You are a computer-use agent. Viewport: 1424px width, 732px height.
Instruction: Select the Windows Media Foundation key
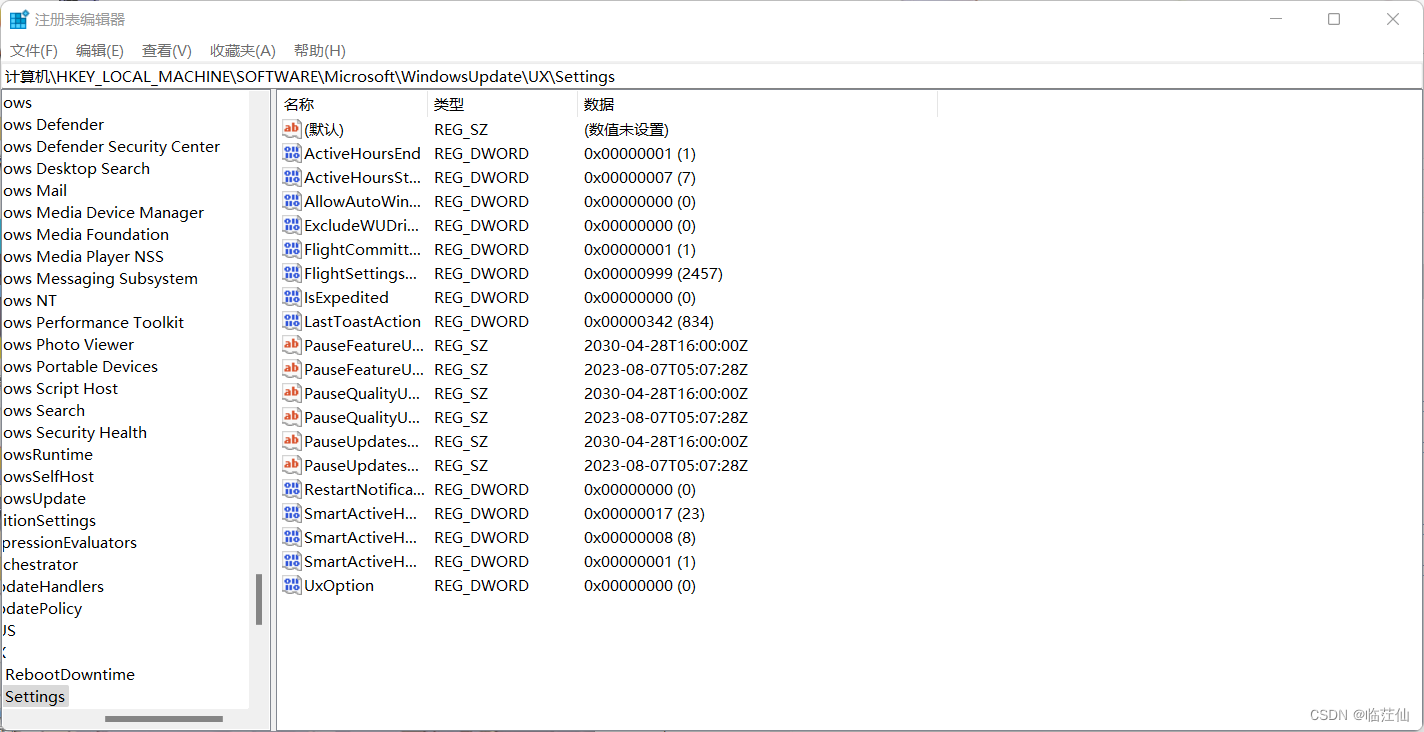(x=85, y=234)
